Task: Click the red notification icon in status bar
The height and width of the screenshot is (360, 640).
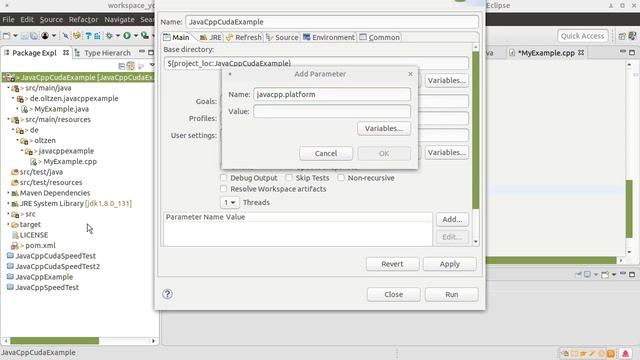Action: [625, 353]
